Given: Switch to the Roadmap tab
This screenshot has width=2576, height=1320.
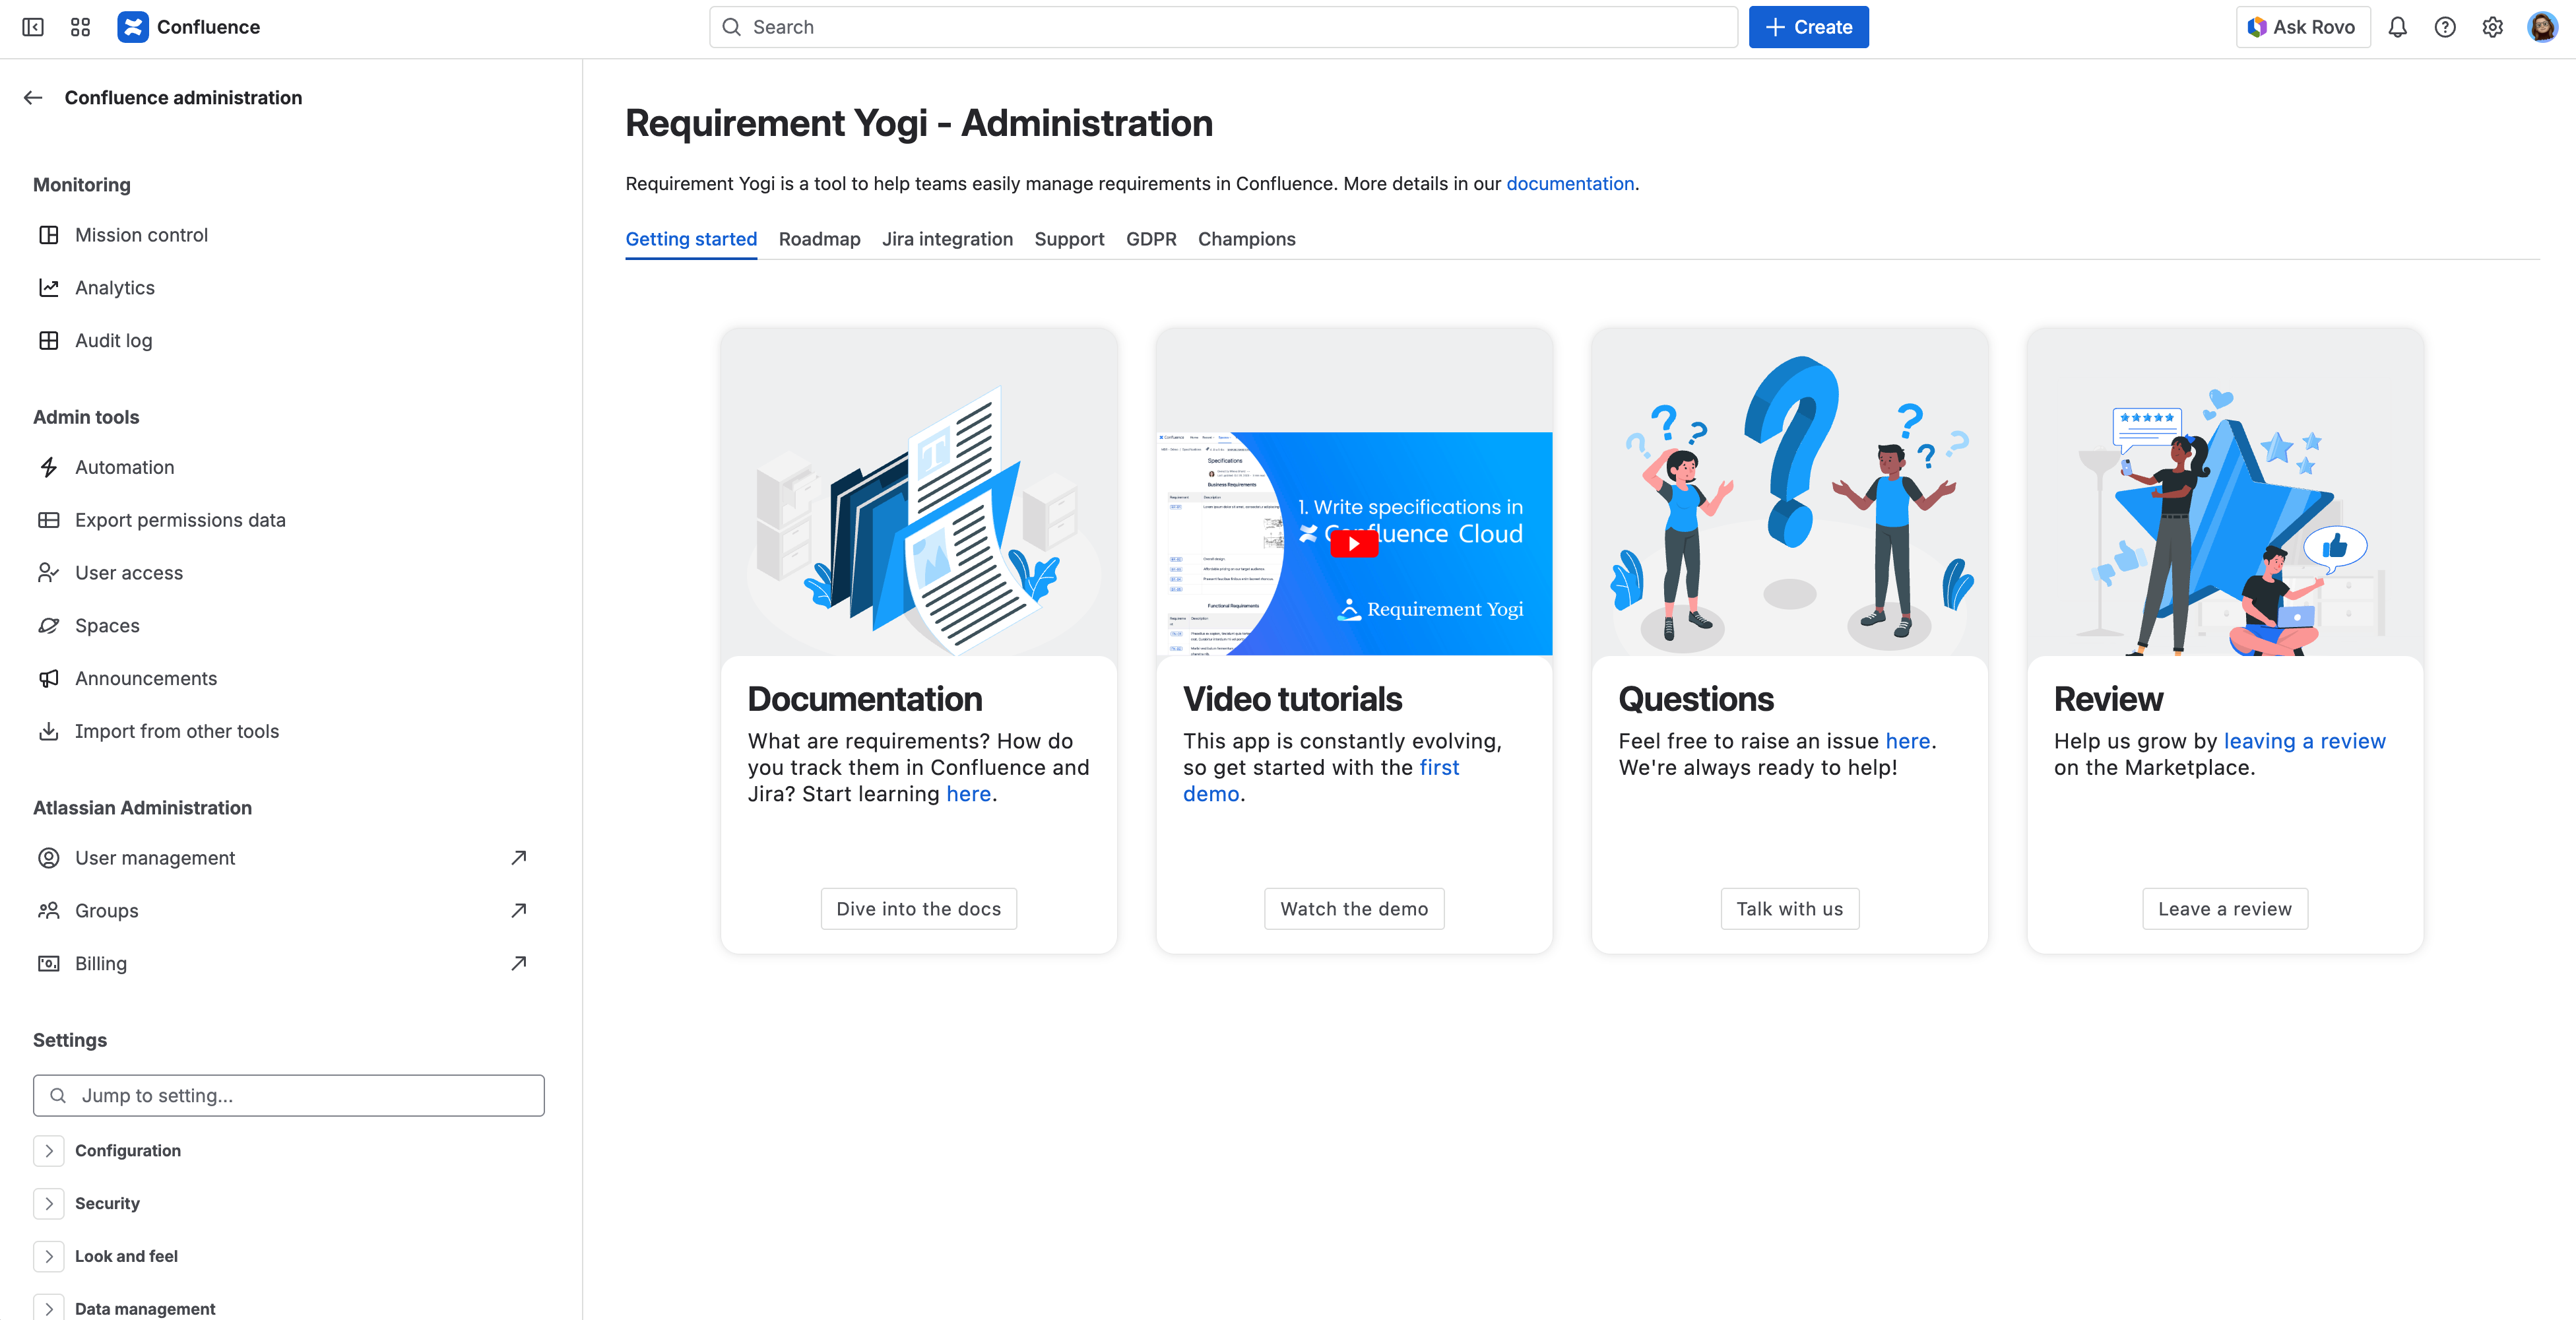Looking at the screenshot, I should tap(819, 239).
